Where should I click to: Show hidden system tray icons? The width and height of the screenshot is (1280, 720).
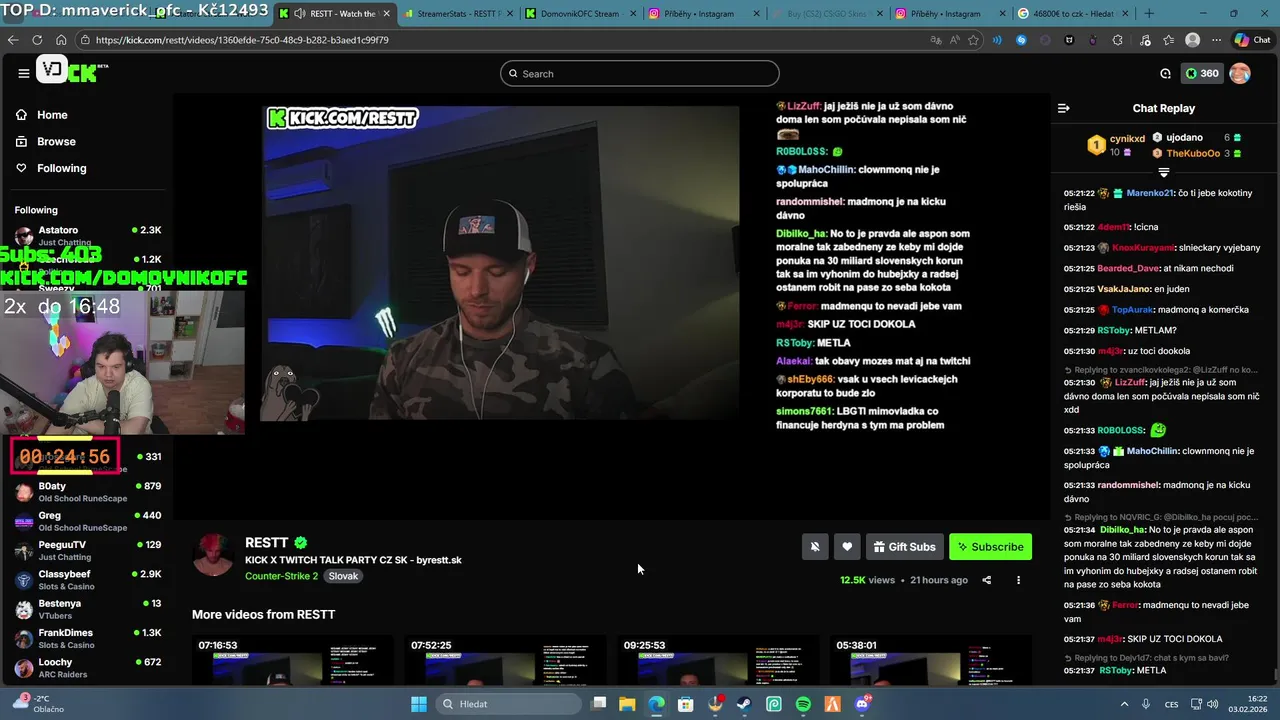click(1126, 704)
